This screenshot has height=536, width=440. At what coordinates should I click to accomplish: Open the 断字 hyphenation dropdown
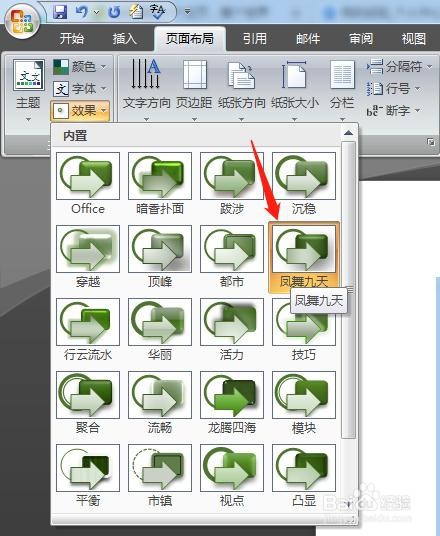(394, 110)
